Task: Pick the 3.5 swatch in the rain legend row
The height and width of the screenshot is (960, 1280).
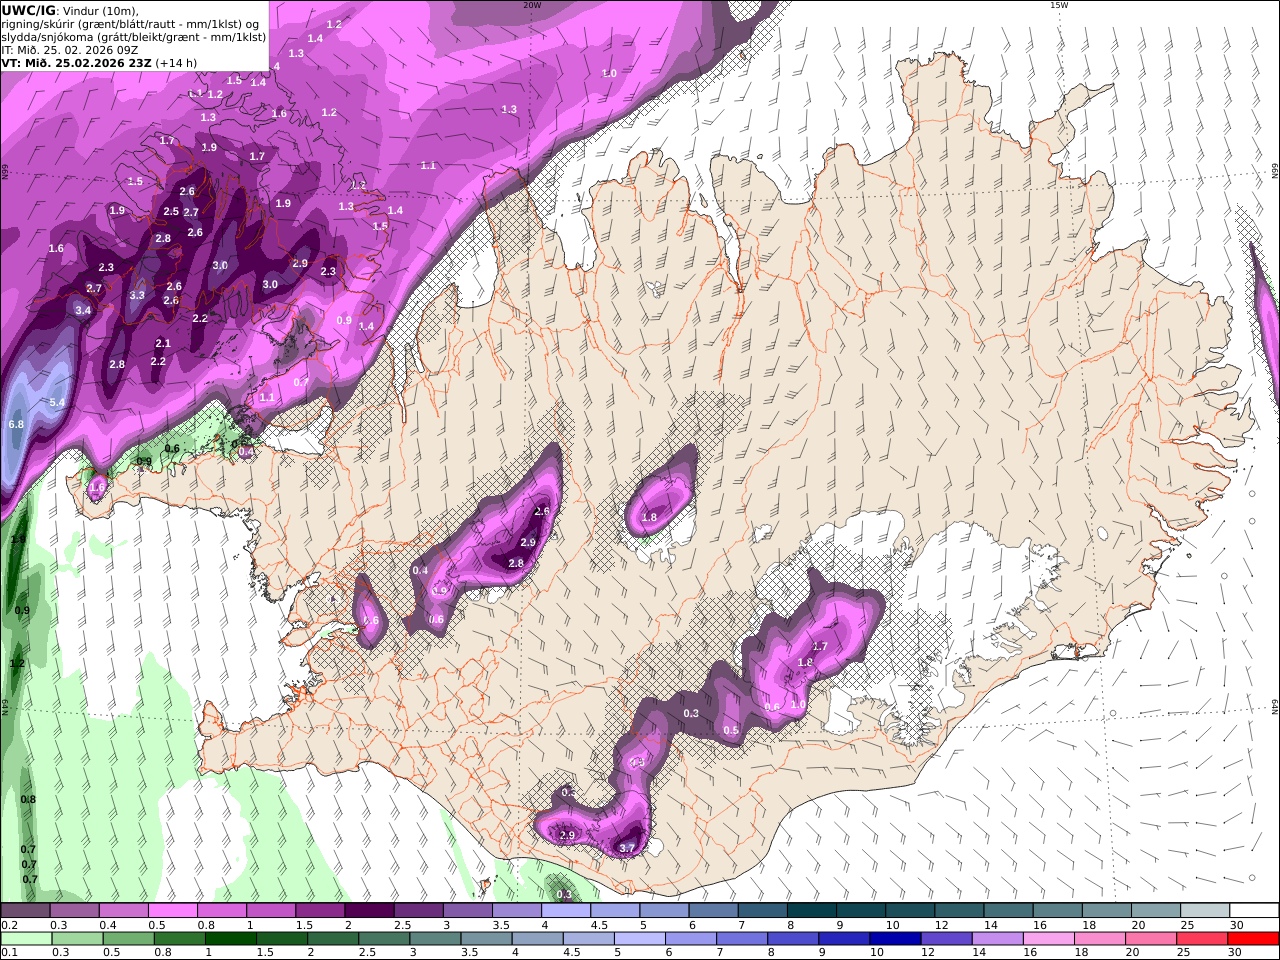Action: [486, 939]
